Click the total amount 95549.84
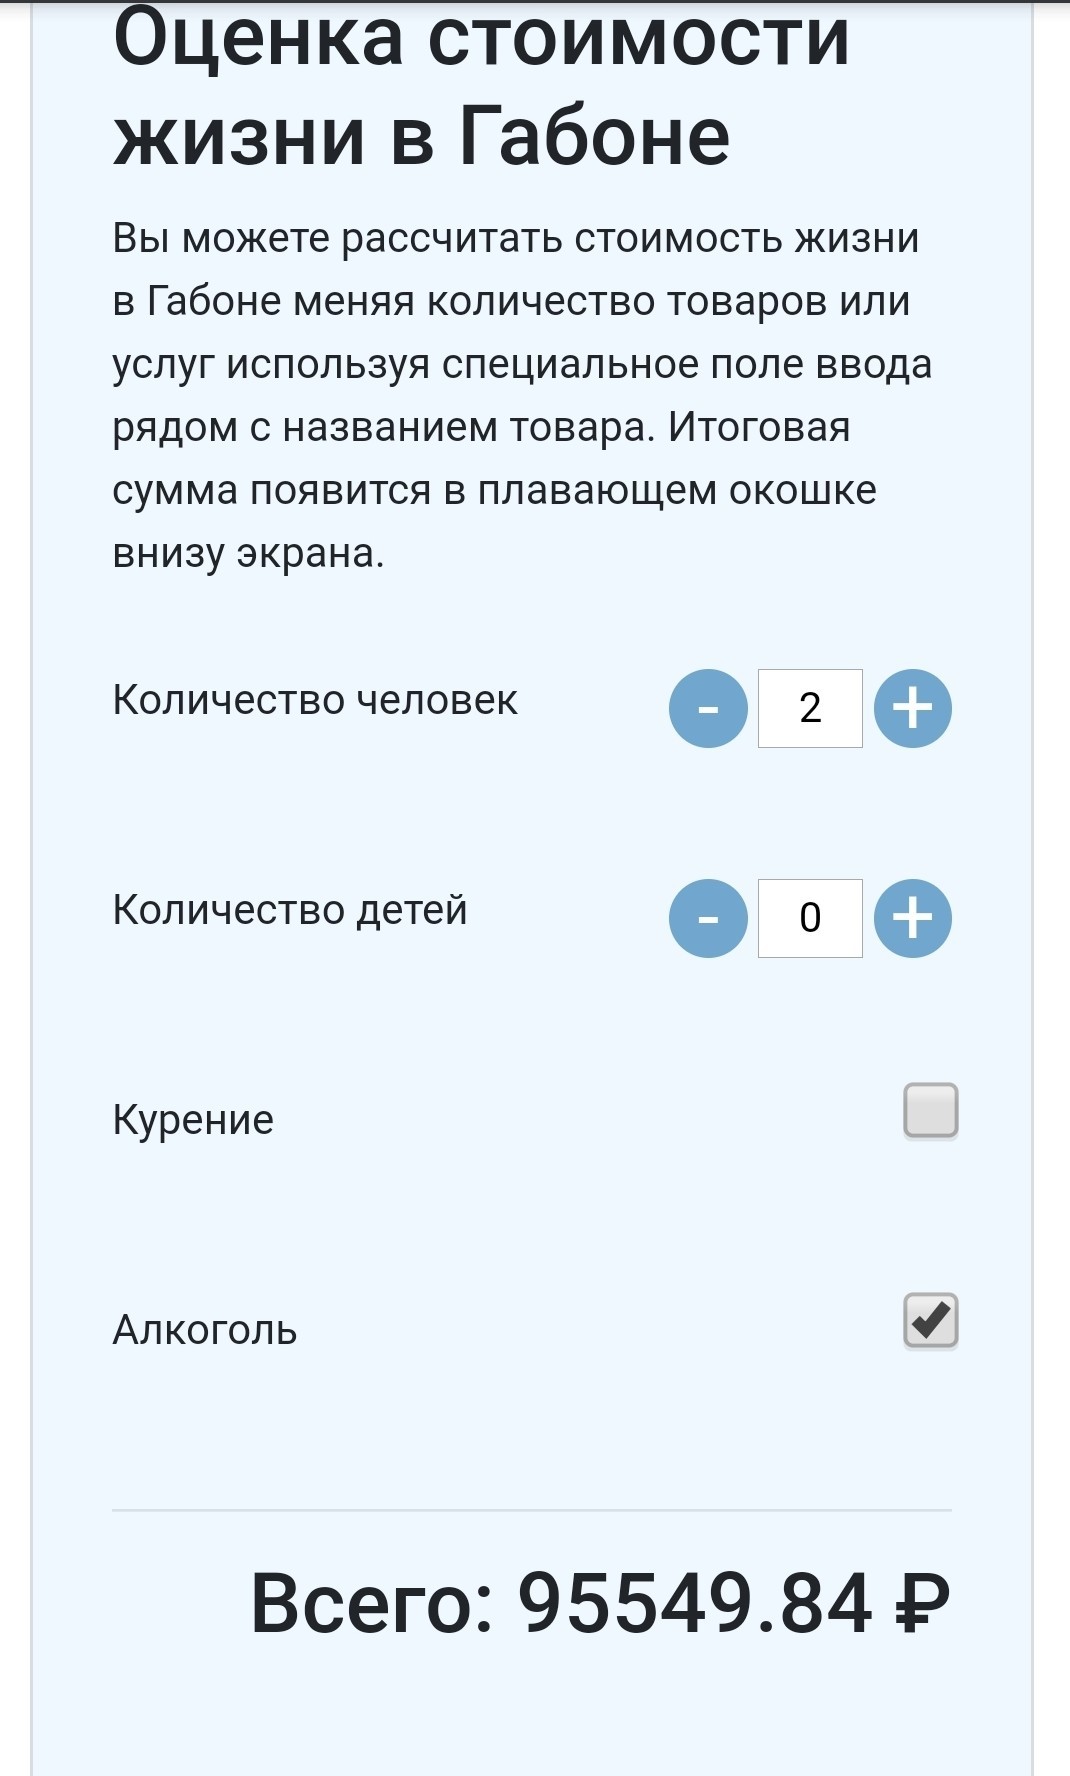The image size is (1070, 1776). coord(694,1603)
